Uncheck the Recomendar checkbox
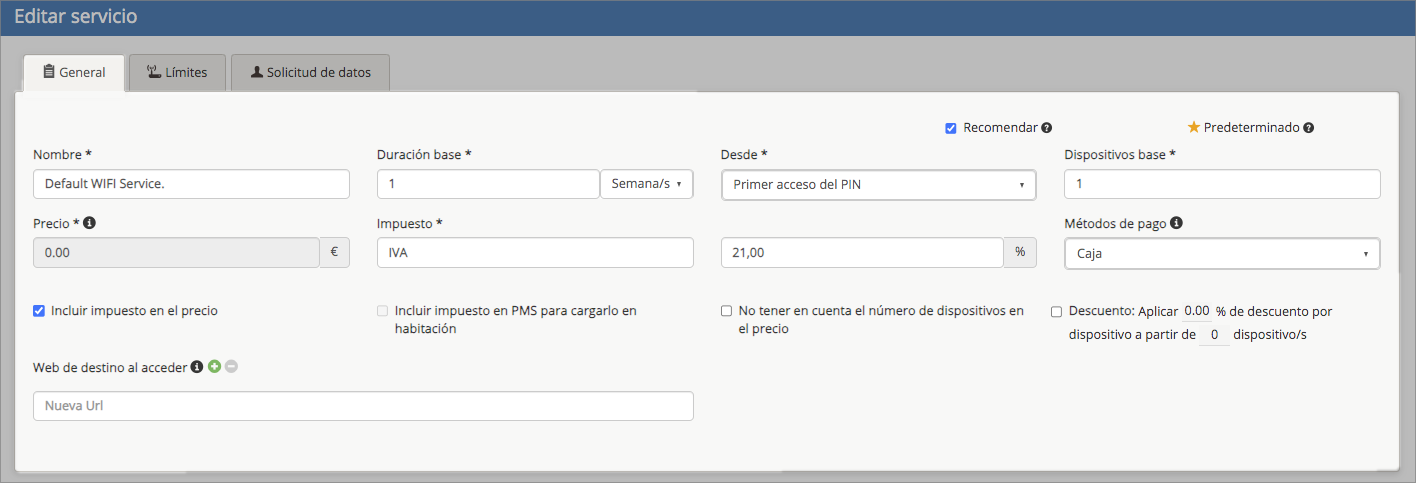 pyautogui.click(x=951, y=128)
